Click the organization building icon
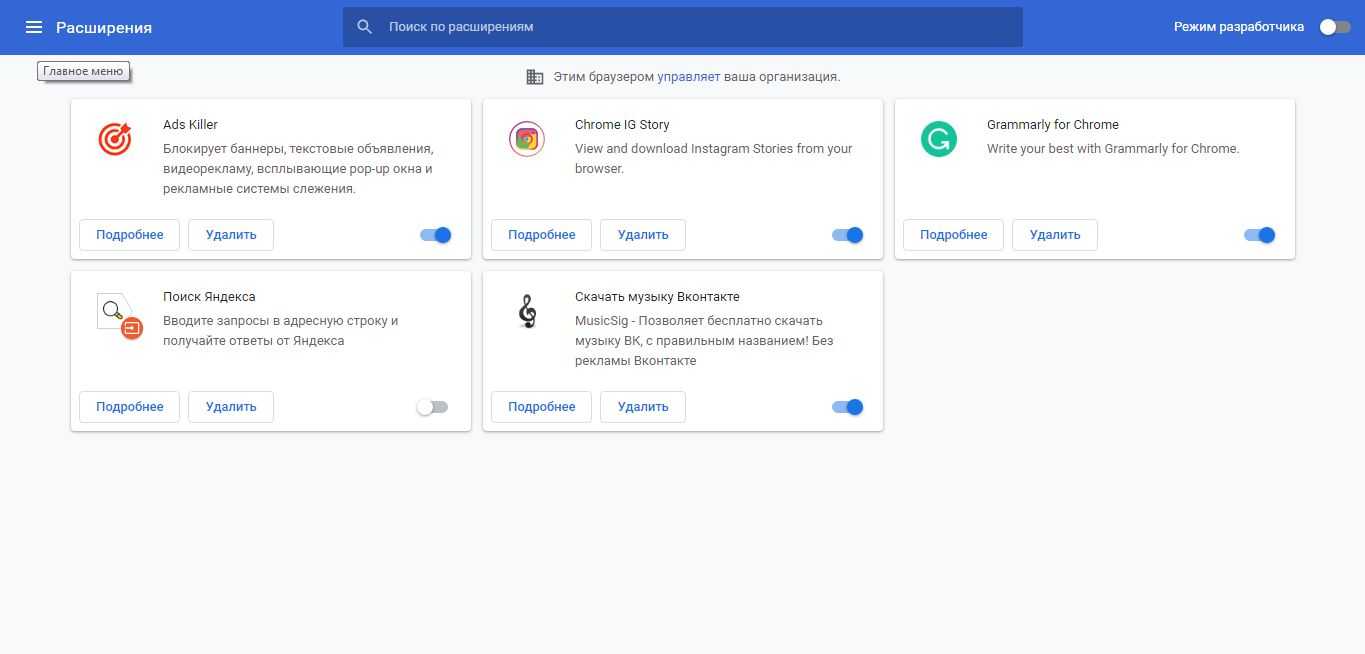This screenshot has width=1365, height=654. (x=535, y=77)
